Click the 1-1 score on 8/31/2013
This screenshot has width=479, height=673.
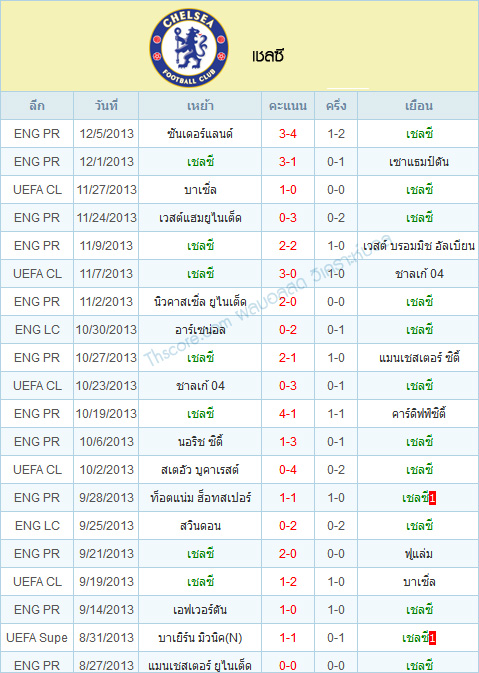point(288,638)
